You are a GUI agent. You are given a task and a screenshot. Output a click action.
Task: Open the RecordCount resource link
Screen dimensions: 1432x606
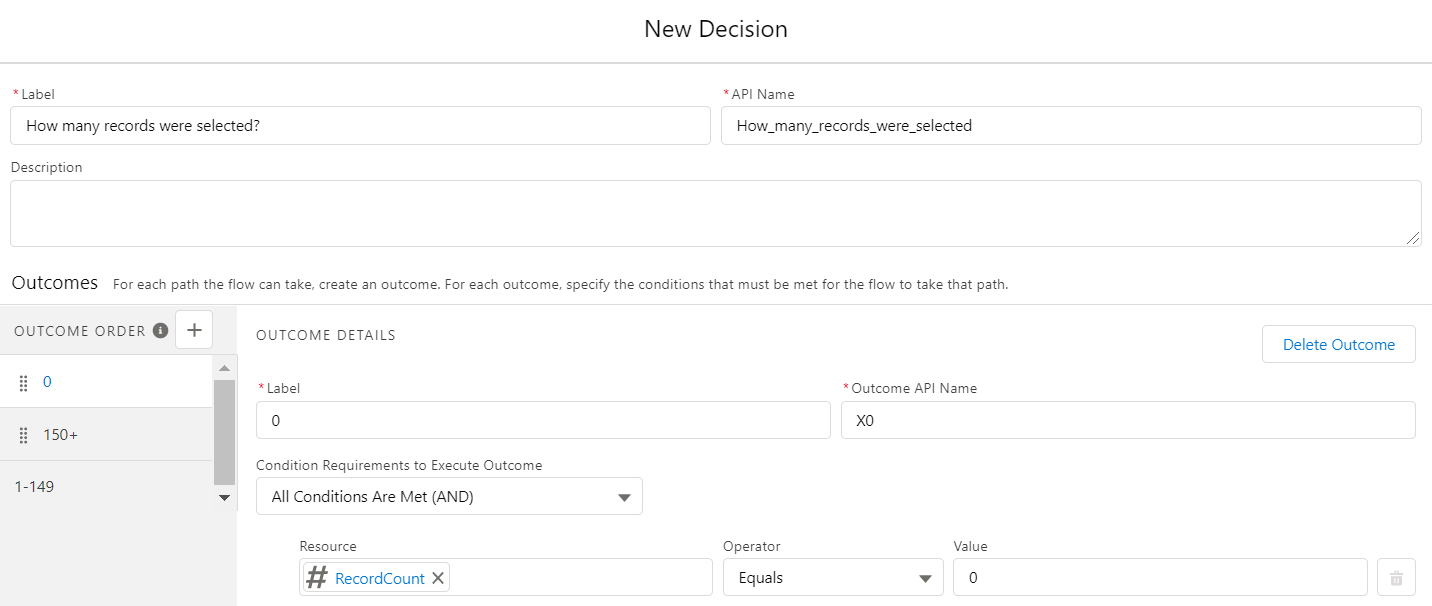pyautogui.click(x=382, y=577)
